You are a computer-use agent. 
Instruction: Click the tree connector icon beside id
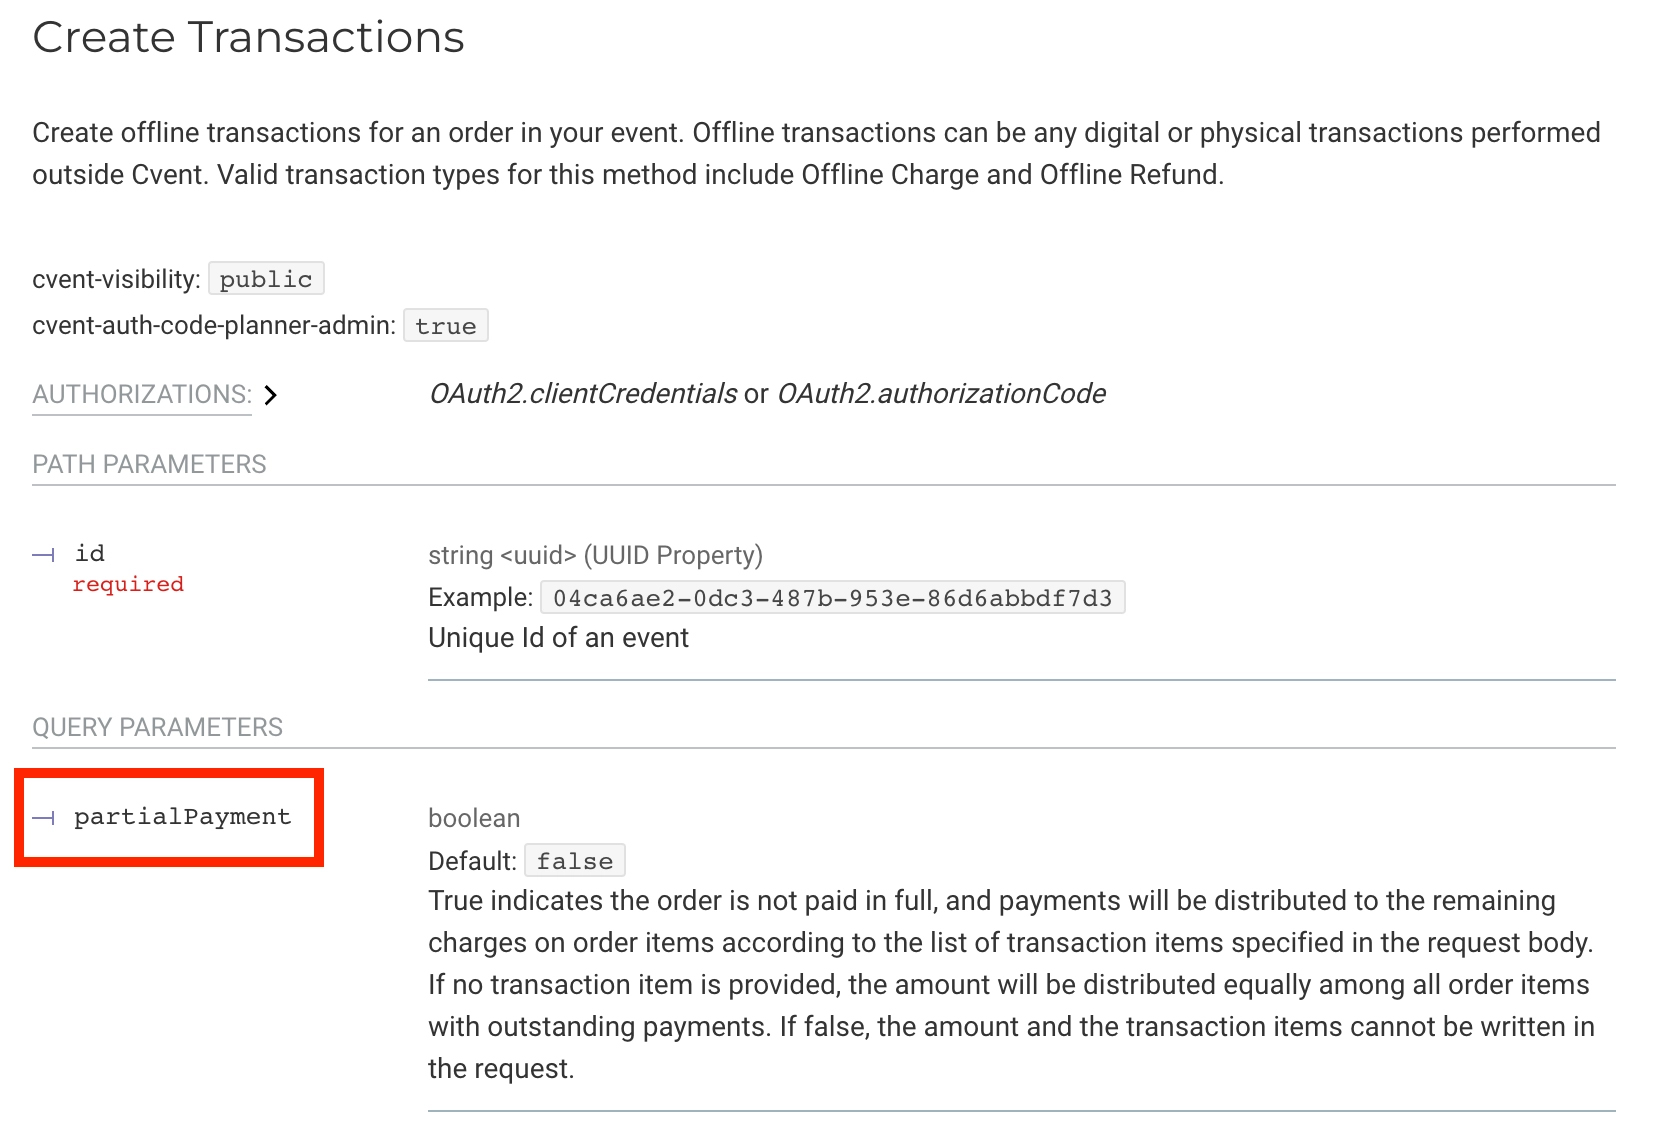tap(43, 555)
